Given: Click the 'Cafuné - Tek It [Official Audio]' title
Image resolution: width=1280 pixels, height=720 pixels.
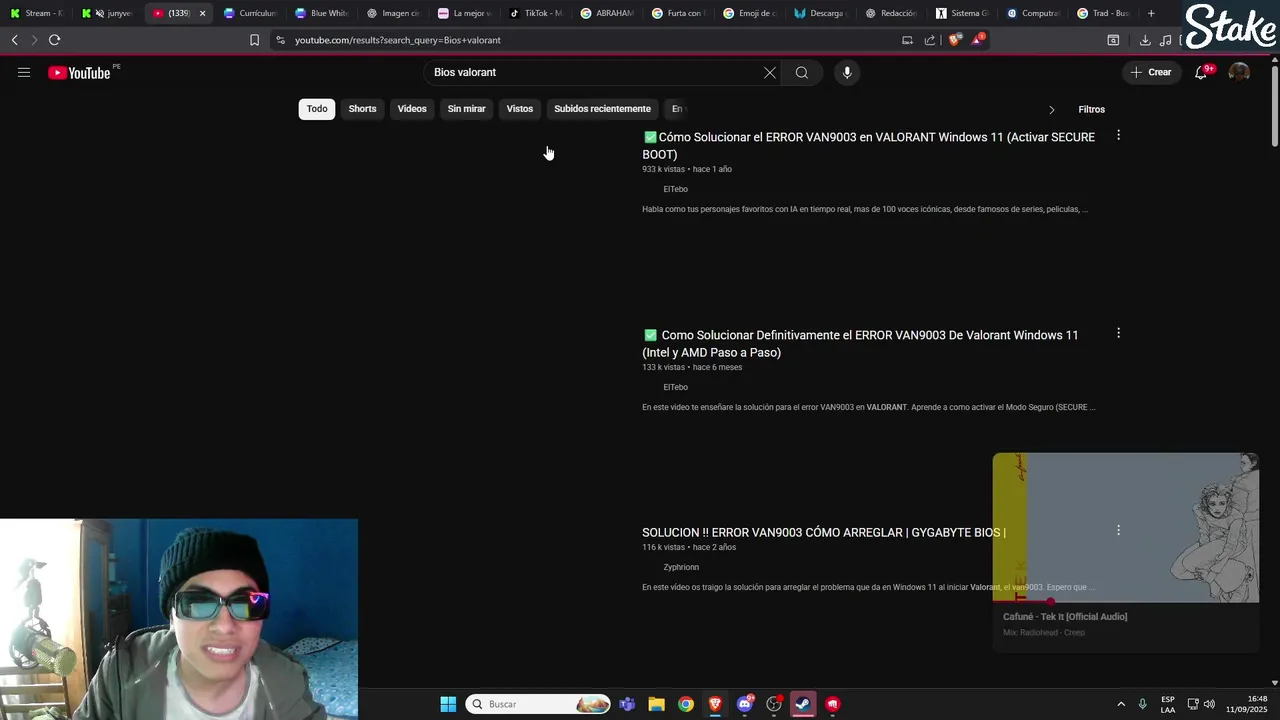Looking at the screenshot, I should (x=1065, y=616).
